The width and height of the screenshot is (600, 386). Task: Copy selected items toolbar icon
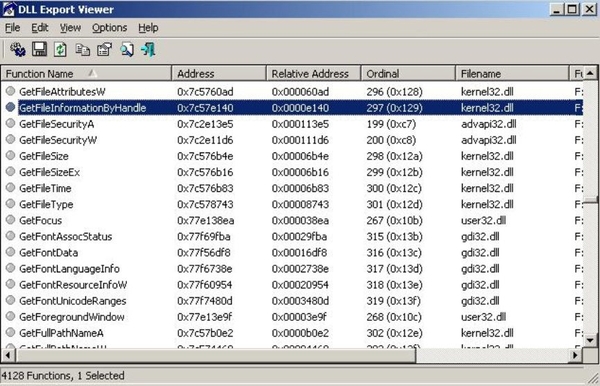[82, 50]
